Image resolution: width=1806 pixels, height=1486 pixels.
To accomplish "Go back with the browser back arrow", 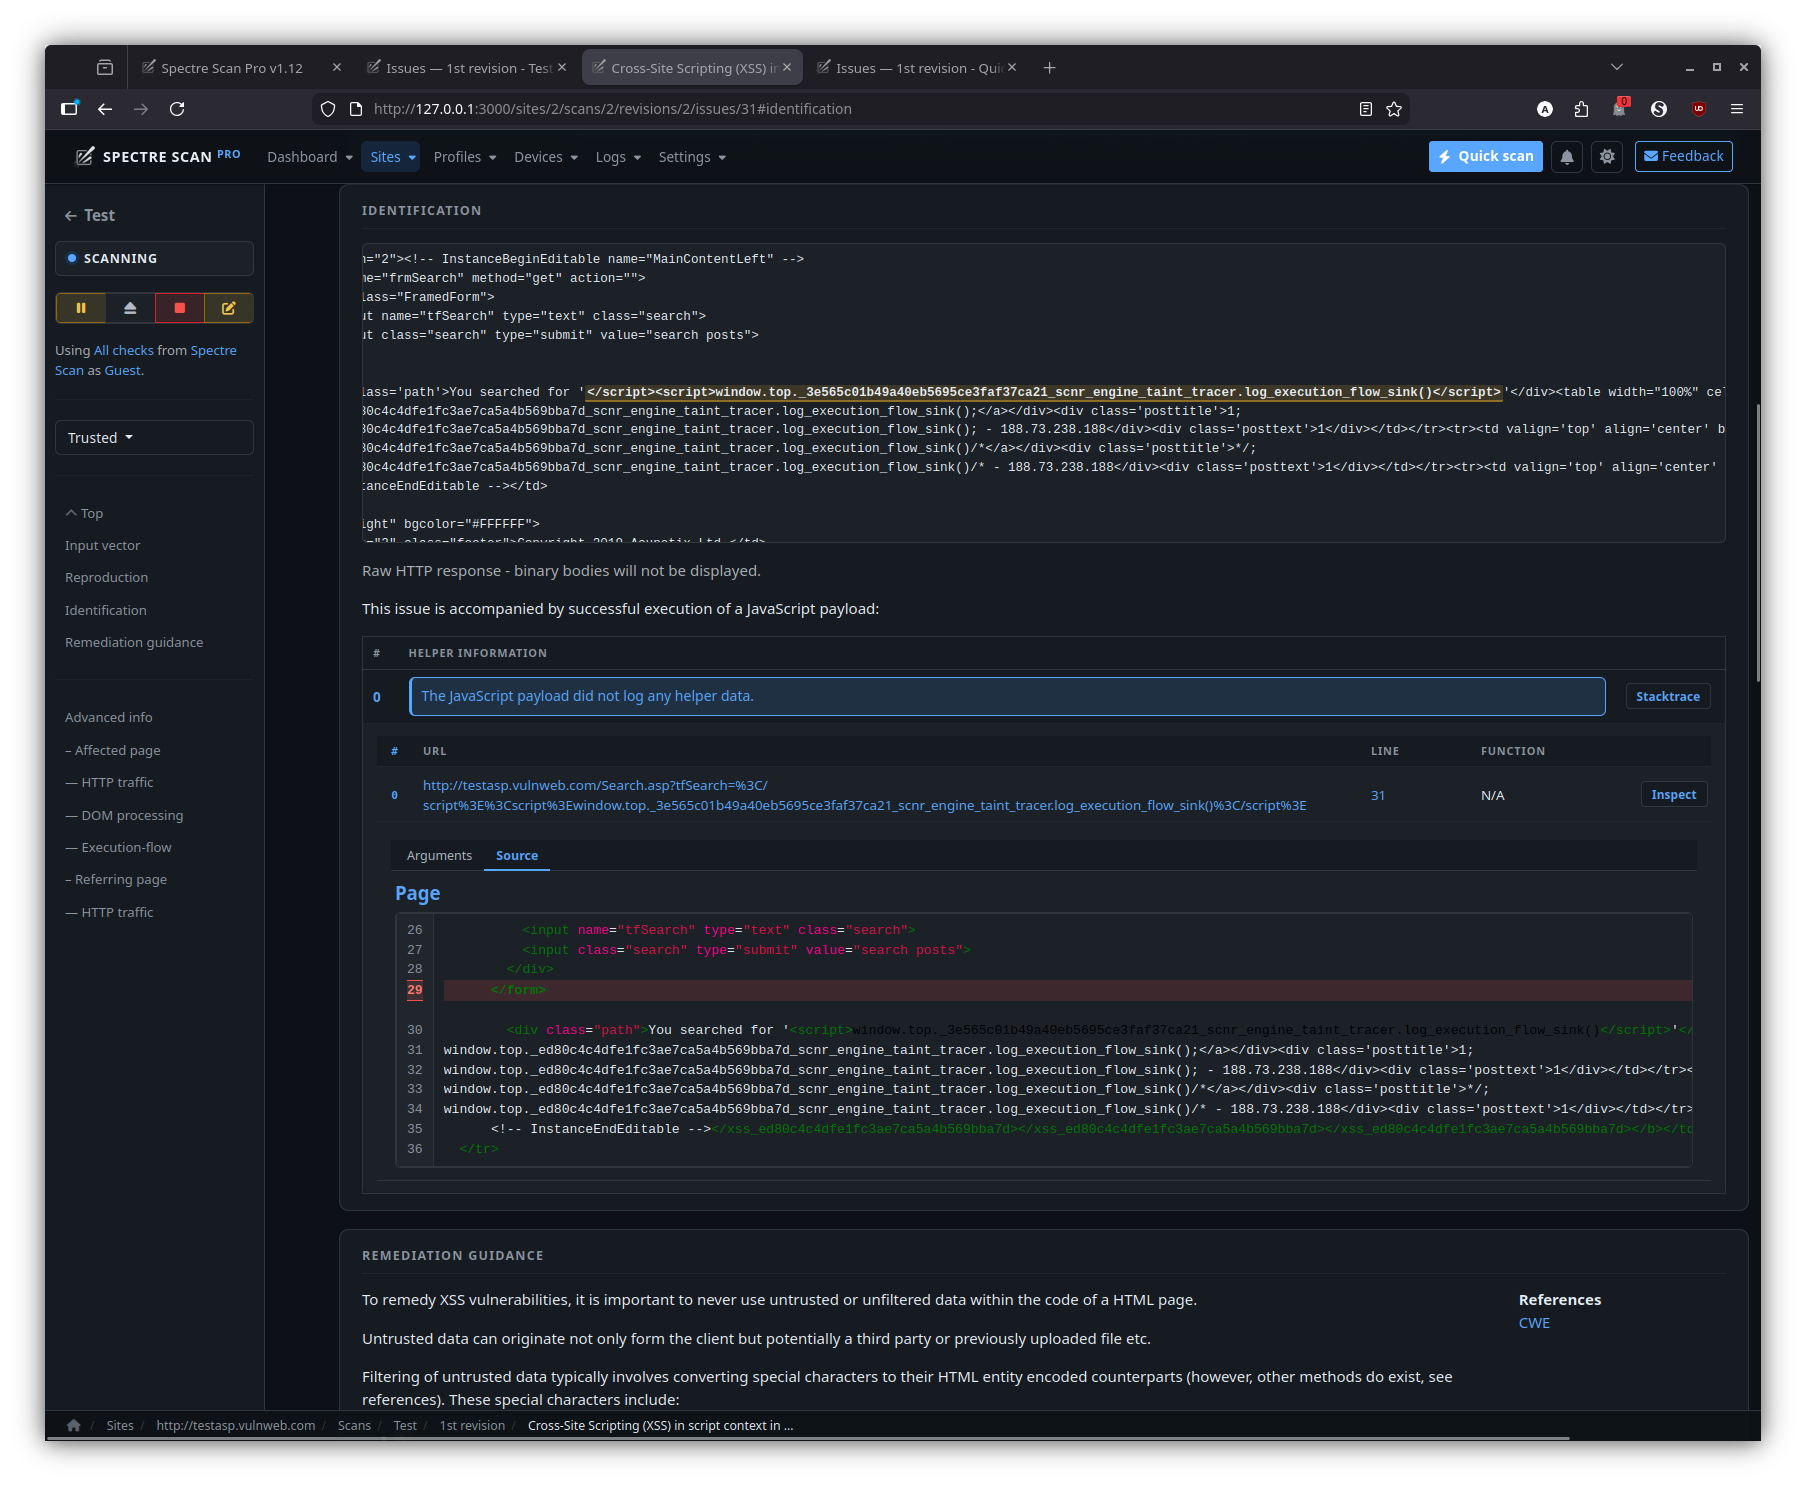I will (x=105, y=109).
